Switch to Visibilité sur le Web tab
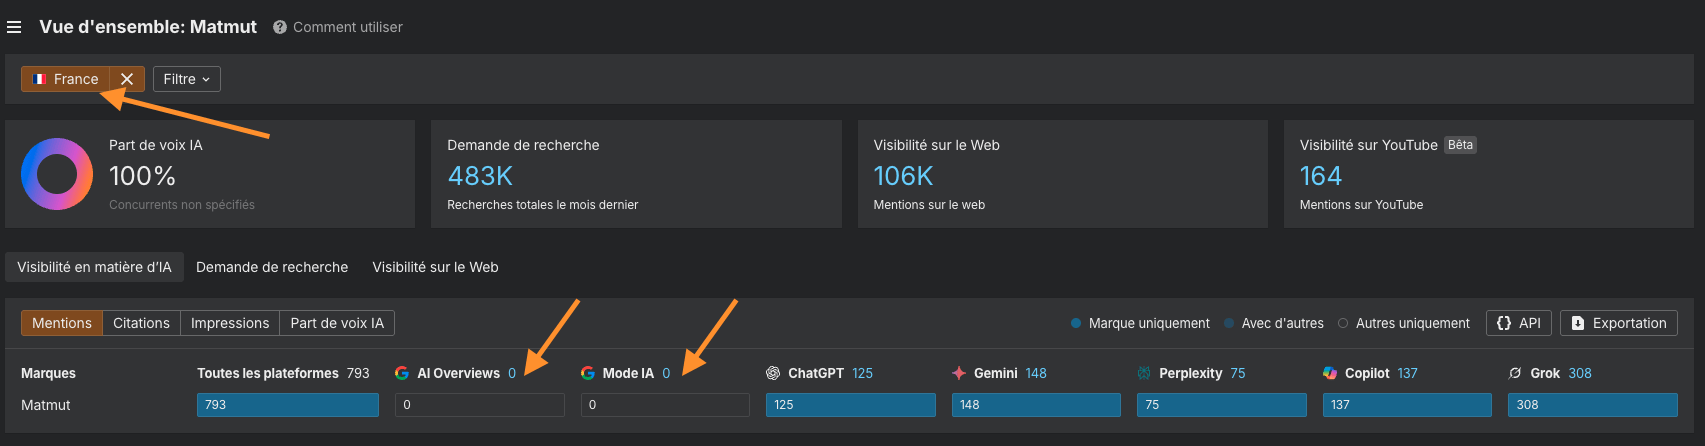The image size is (1705, 446). 435,267
